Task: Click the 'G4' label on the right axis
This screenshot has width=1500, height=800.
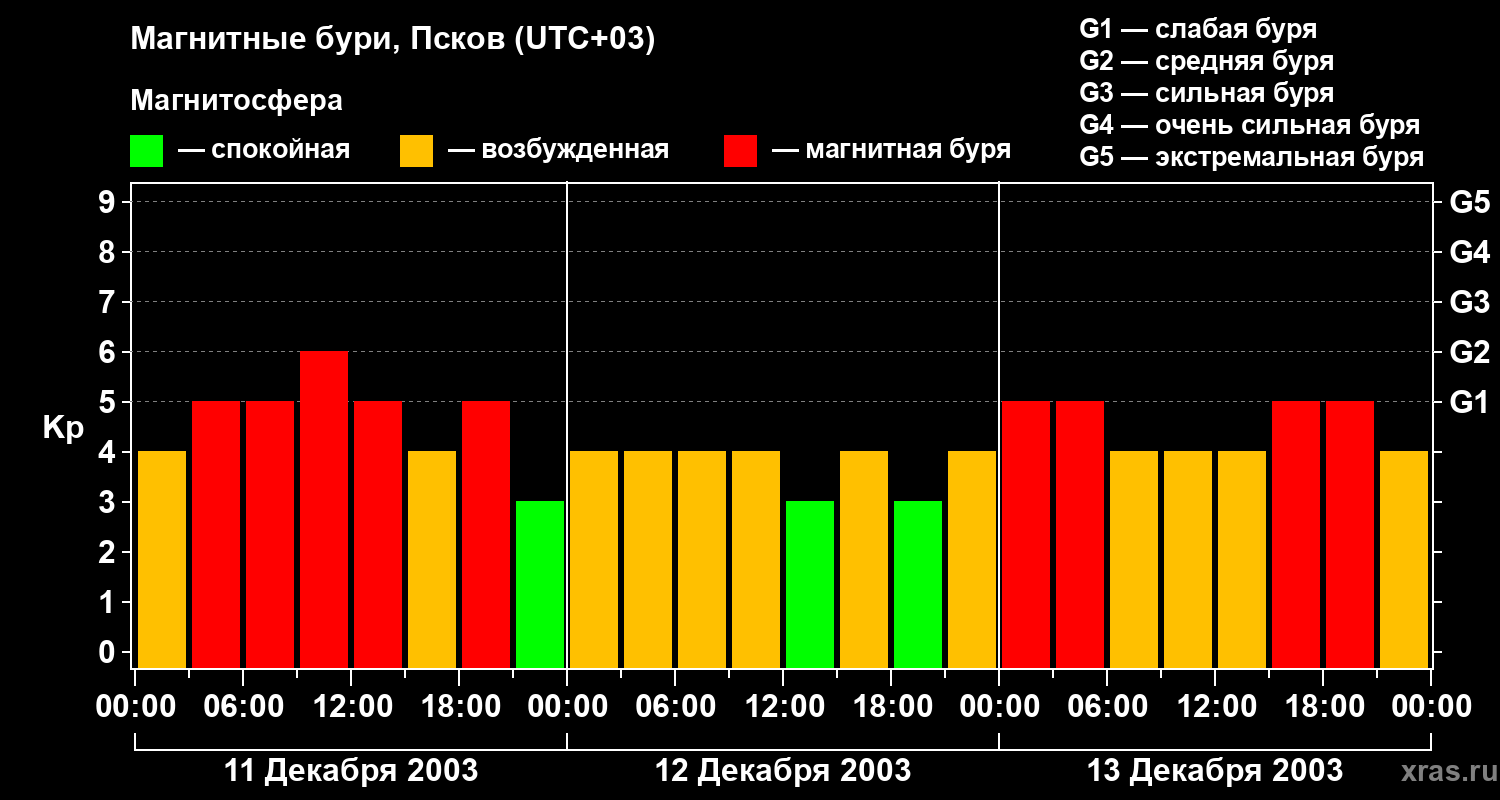Action: point(1470,252)
